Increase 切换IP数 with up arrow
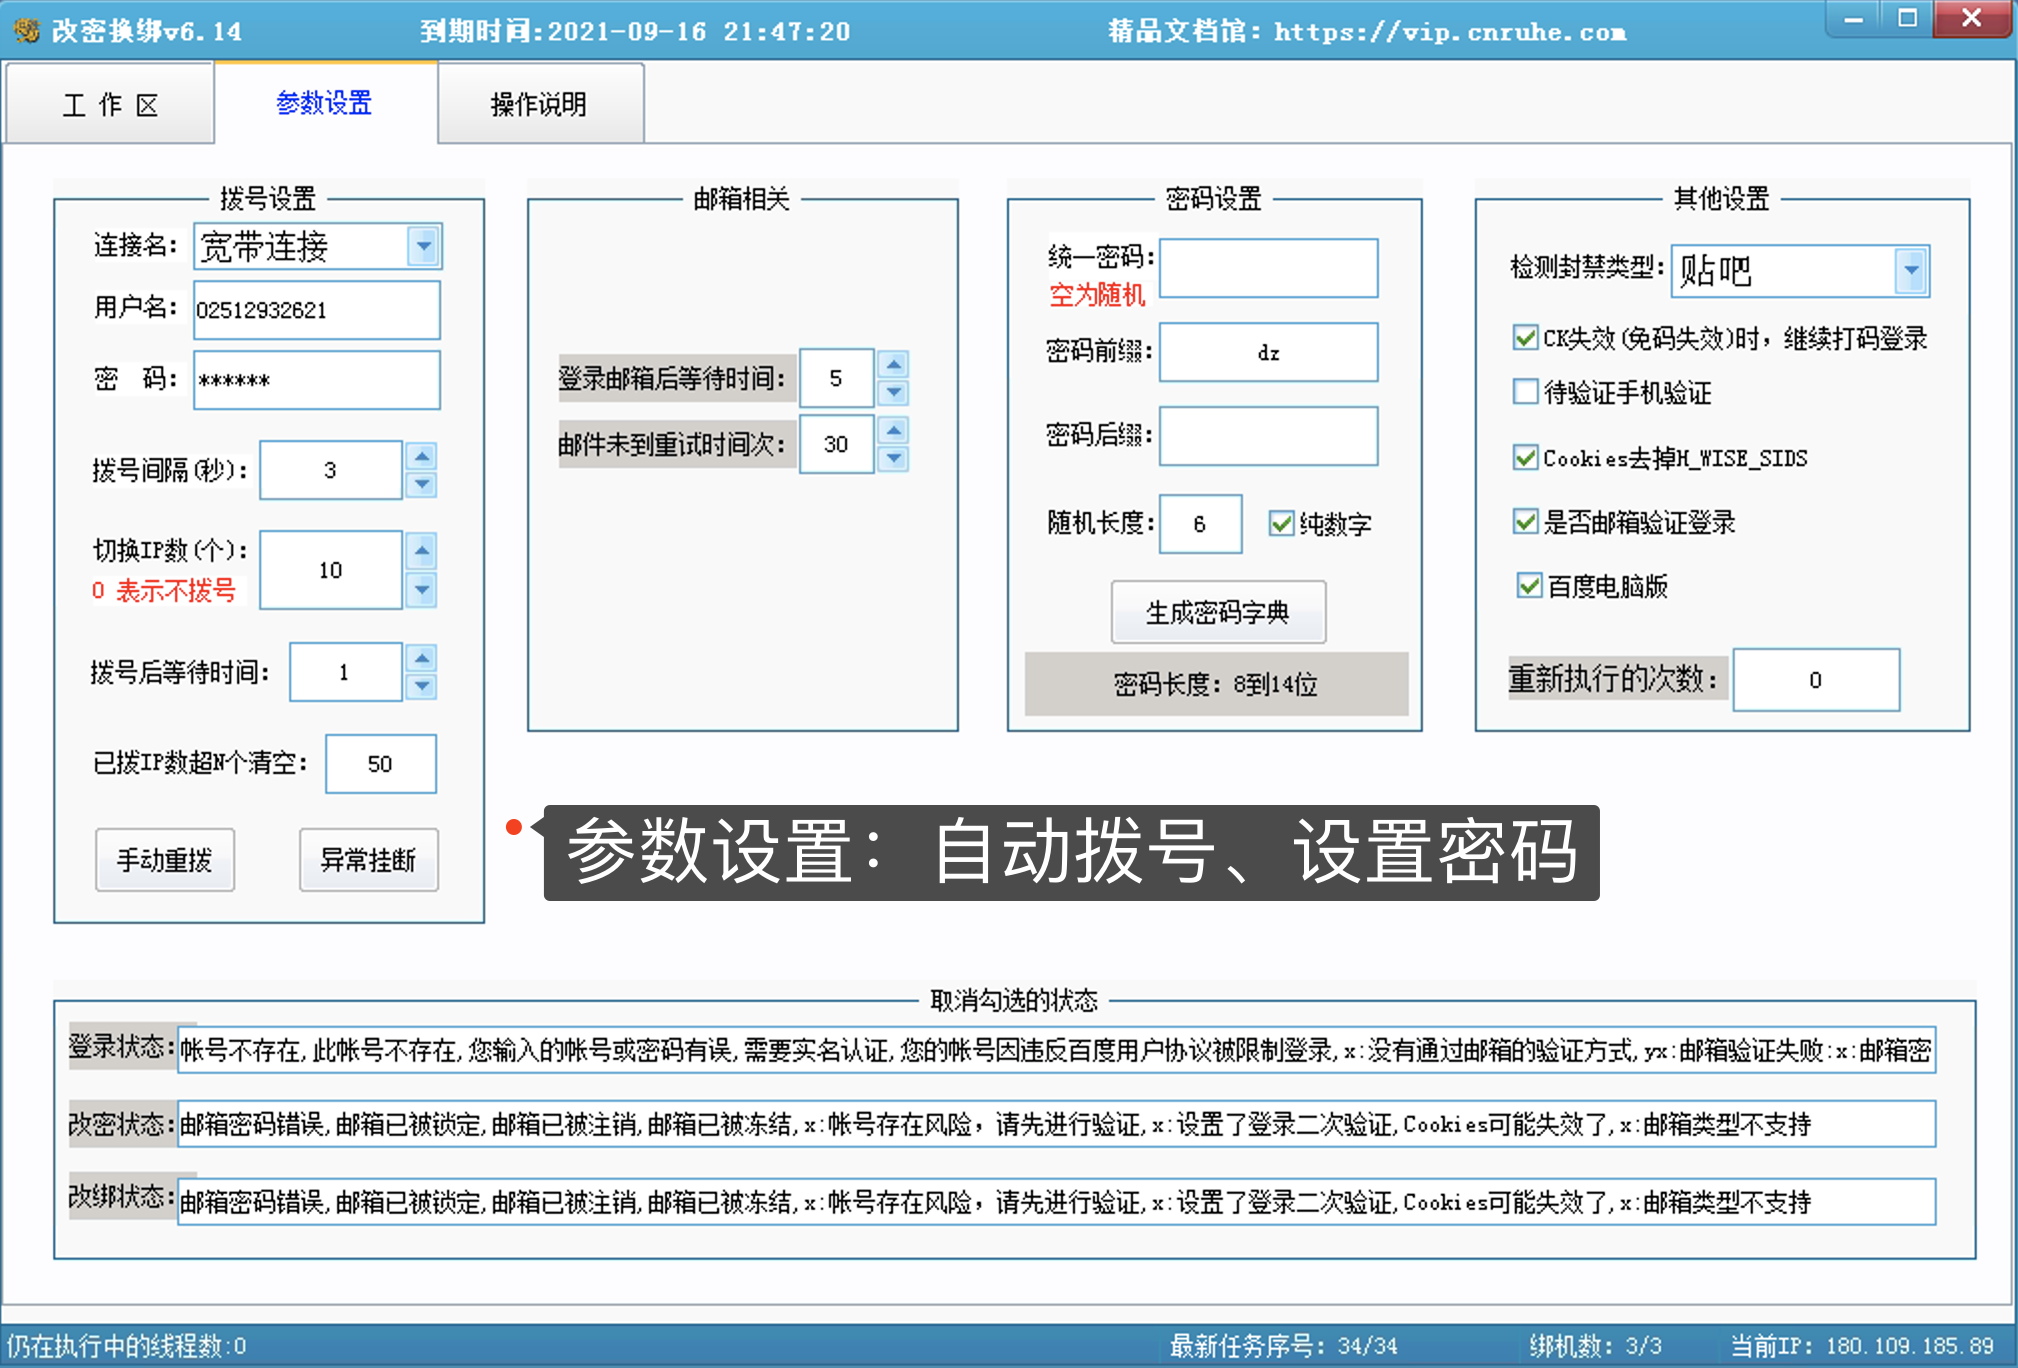This screenshot has height=1368, width=2018. click(x=422, y=551)
